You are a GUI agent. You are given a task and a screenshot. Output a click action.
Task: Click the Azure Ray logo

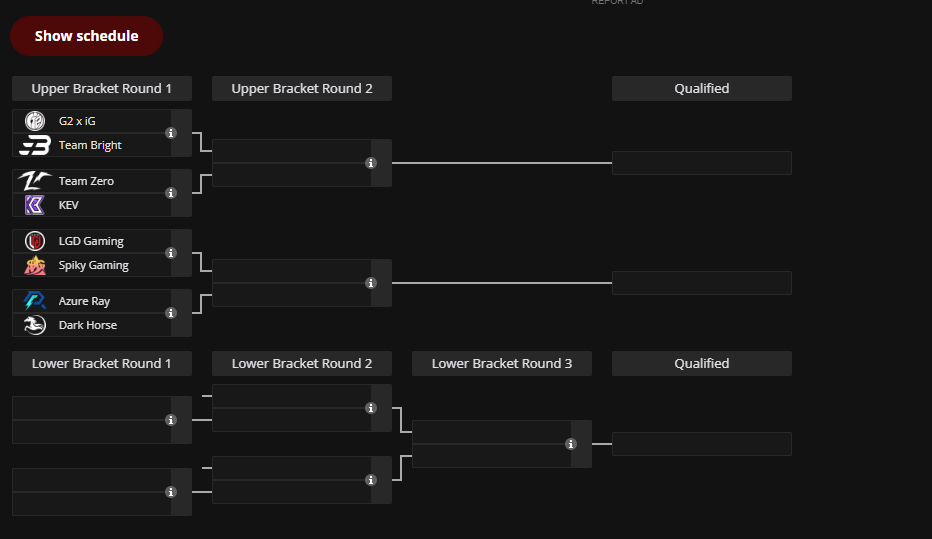coord(35,301)
